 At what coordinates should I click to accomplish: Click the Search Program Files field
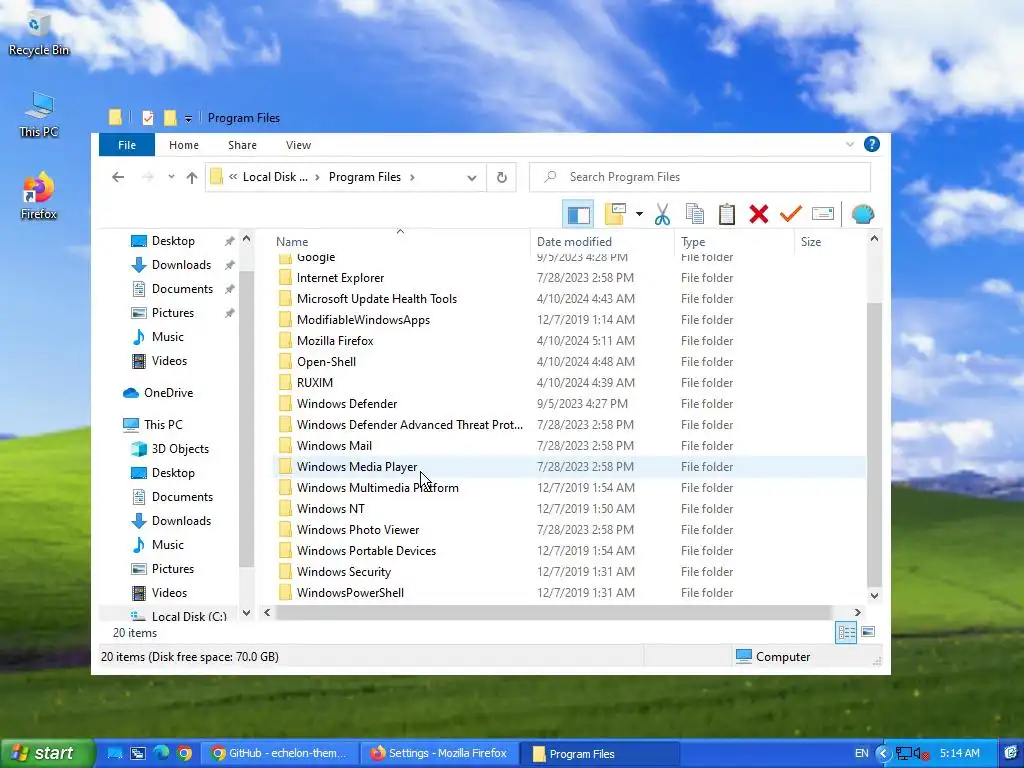pos(700,177)
